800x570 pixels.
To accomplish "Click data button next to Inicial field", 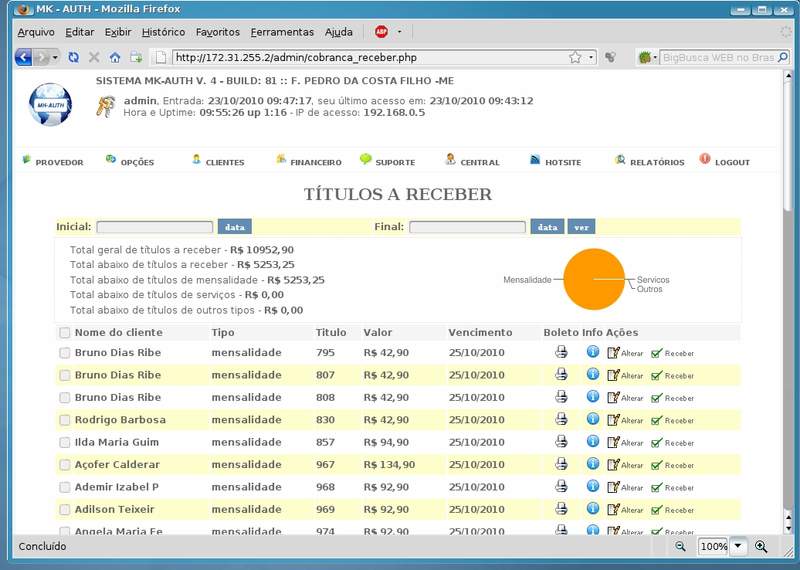I will point(235,227).
